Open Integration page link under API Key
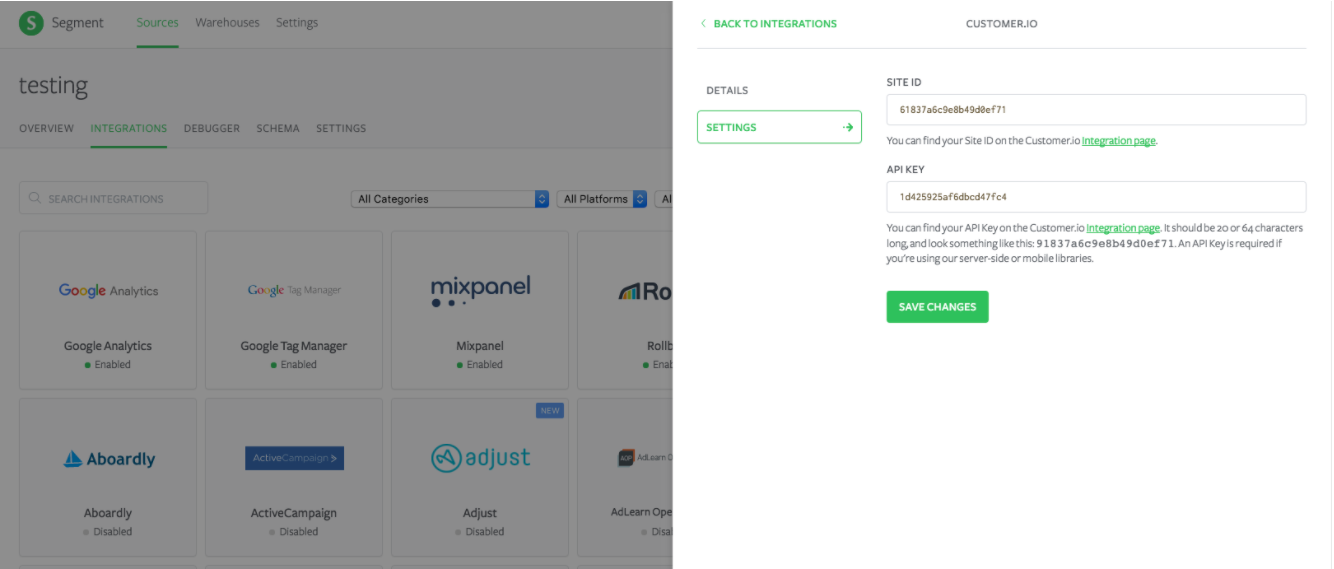1334x569 pixels. [1123, 228]
